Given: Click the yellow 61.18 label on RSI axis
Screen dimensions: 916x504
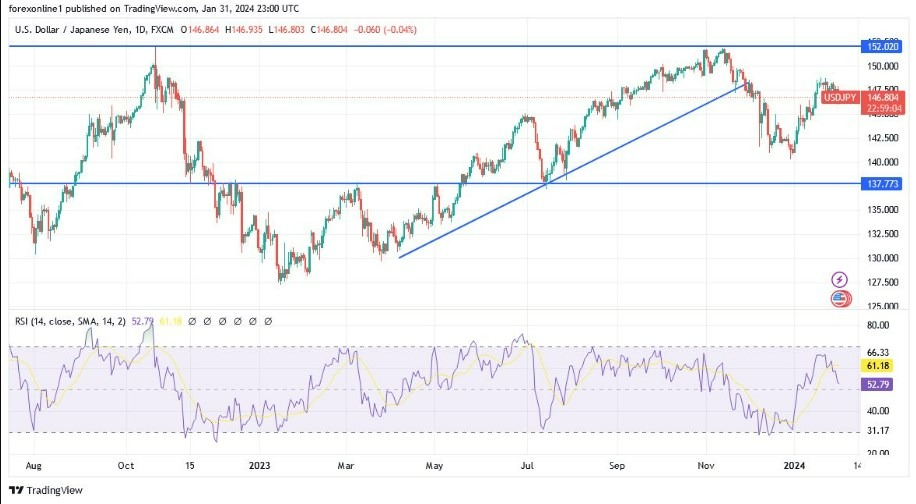Looking at the screenshot, I should point(877,366).
